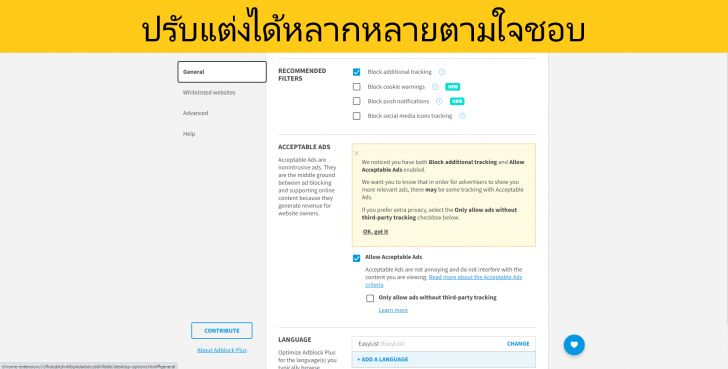Click the LANGUAGE section heading
This screenshot has width=728, height=369.
coord(295,340)
